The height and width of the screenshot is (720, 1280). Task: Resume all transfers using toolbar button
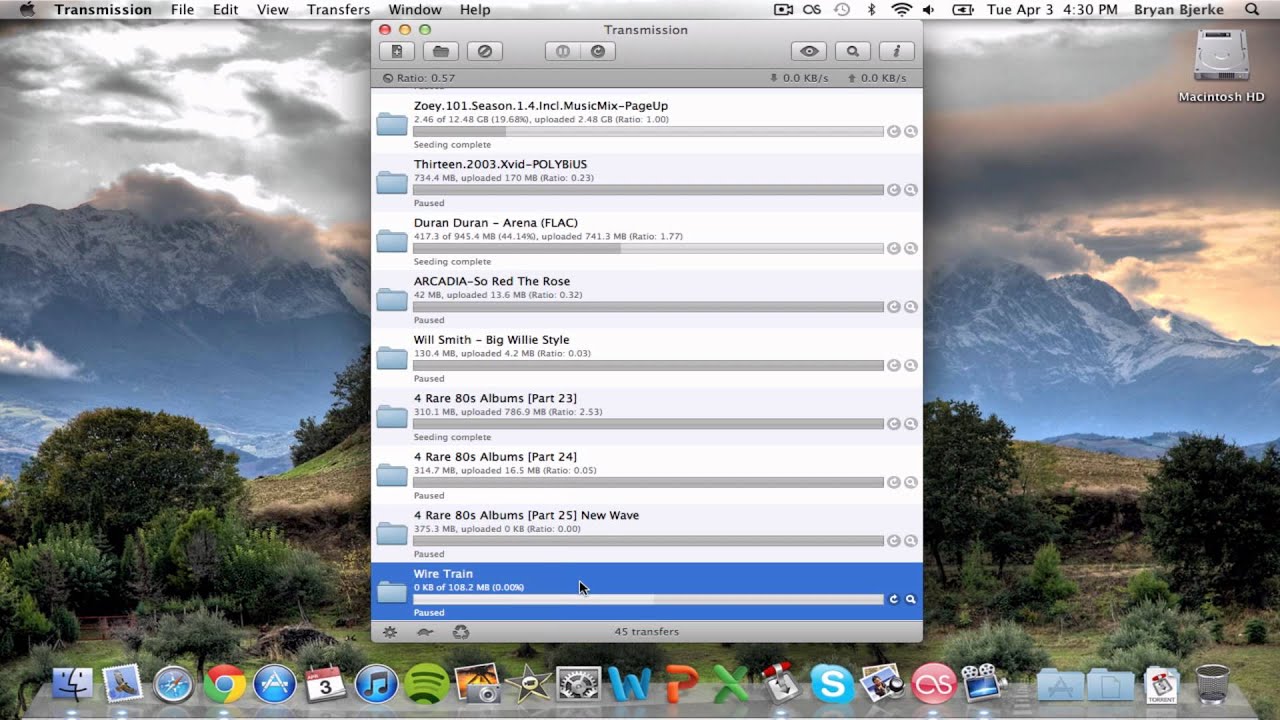[598, 51]
